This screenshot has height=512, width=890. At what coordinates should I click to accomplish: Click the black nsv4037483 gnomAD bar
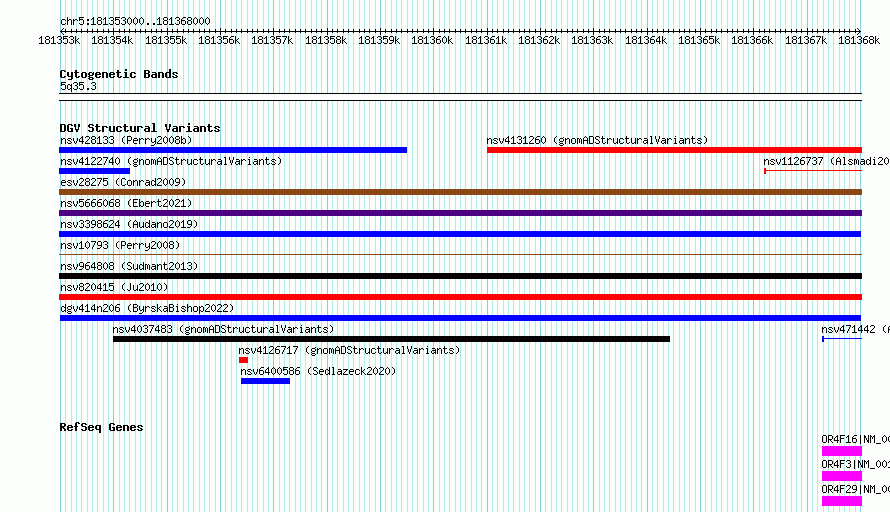tap(392, 339)
